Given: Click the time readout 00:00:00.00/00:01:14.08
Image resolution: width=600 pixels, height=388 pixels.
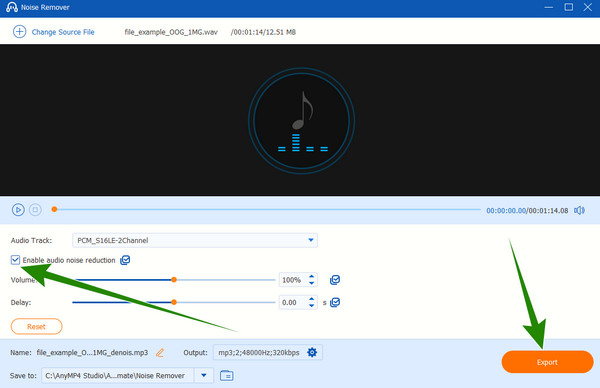Looking at the screenshot, I should click(527, 210).
